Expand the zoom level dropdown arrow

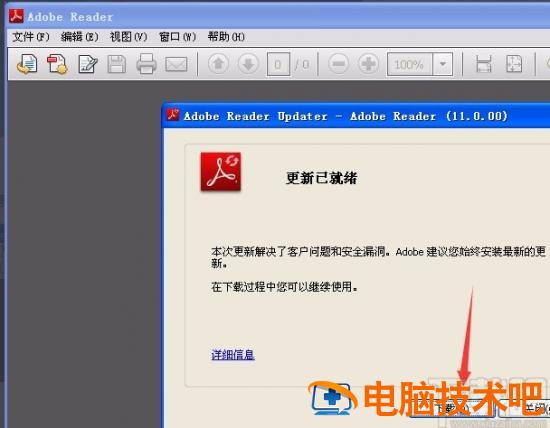[x=443, y=64]
